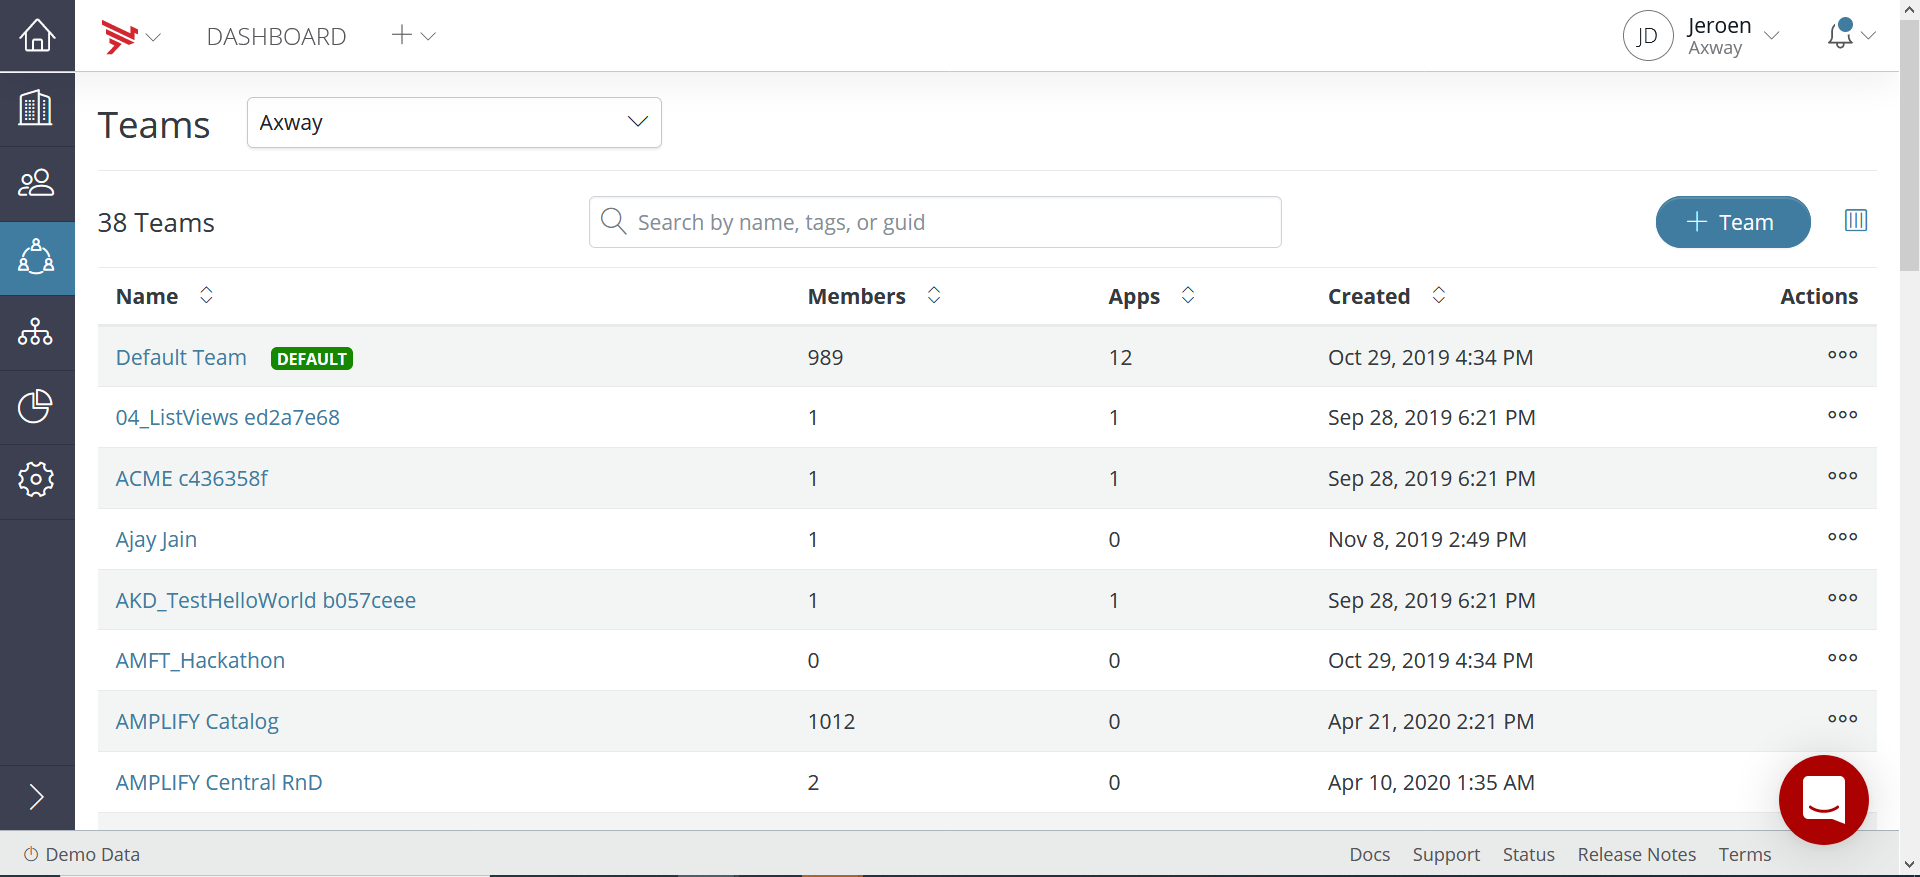Select the Teams icon in sidebar
This screenshot has width=1920, height=877.
[37, 257]
